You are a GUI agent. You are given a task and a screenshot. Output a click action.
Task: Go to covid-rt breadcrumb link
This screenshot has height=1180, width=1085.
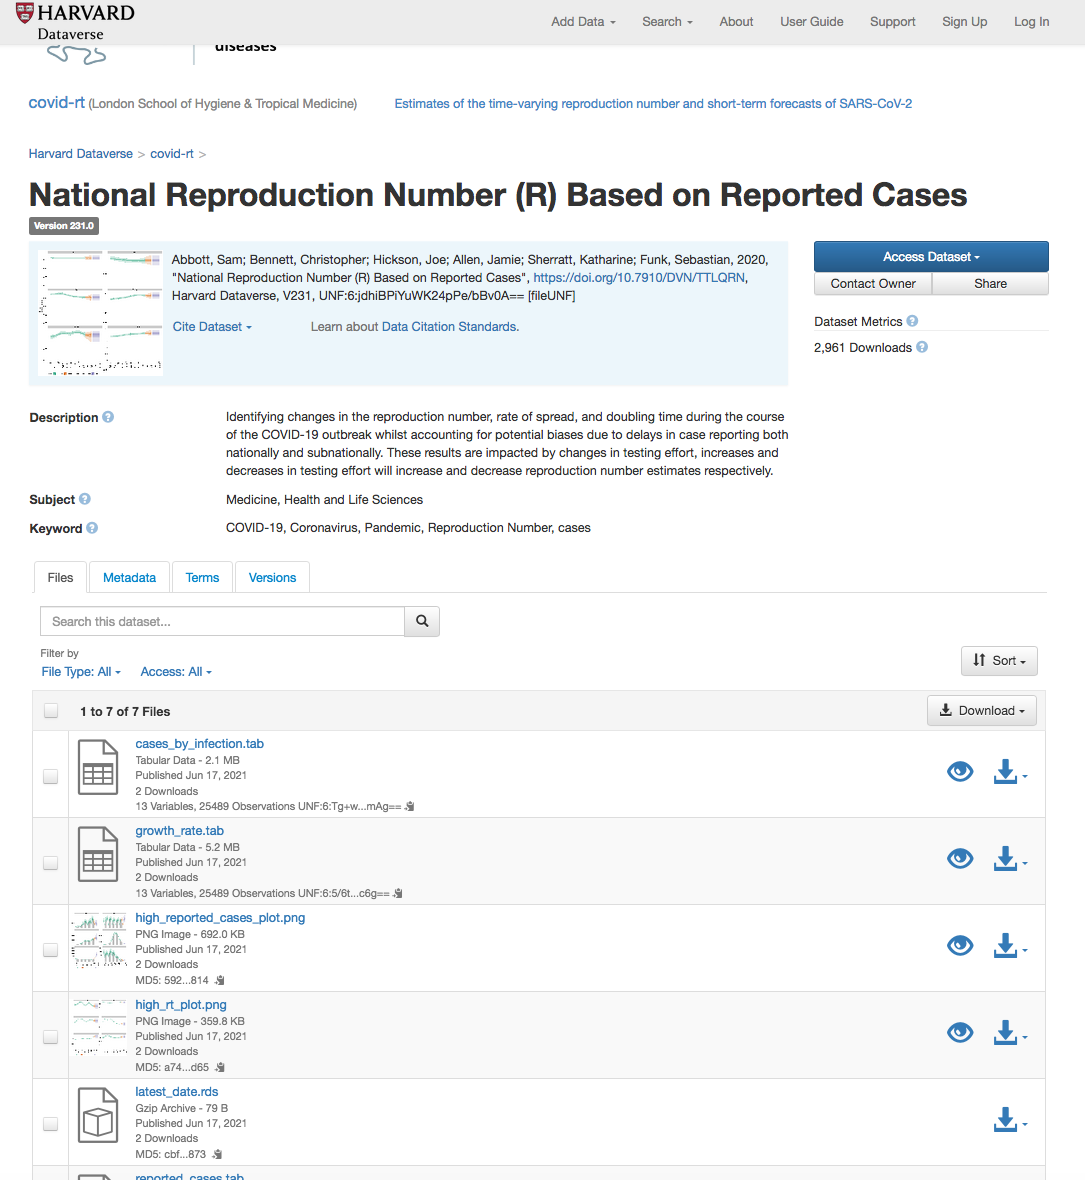click(172, 154)
